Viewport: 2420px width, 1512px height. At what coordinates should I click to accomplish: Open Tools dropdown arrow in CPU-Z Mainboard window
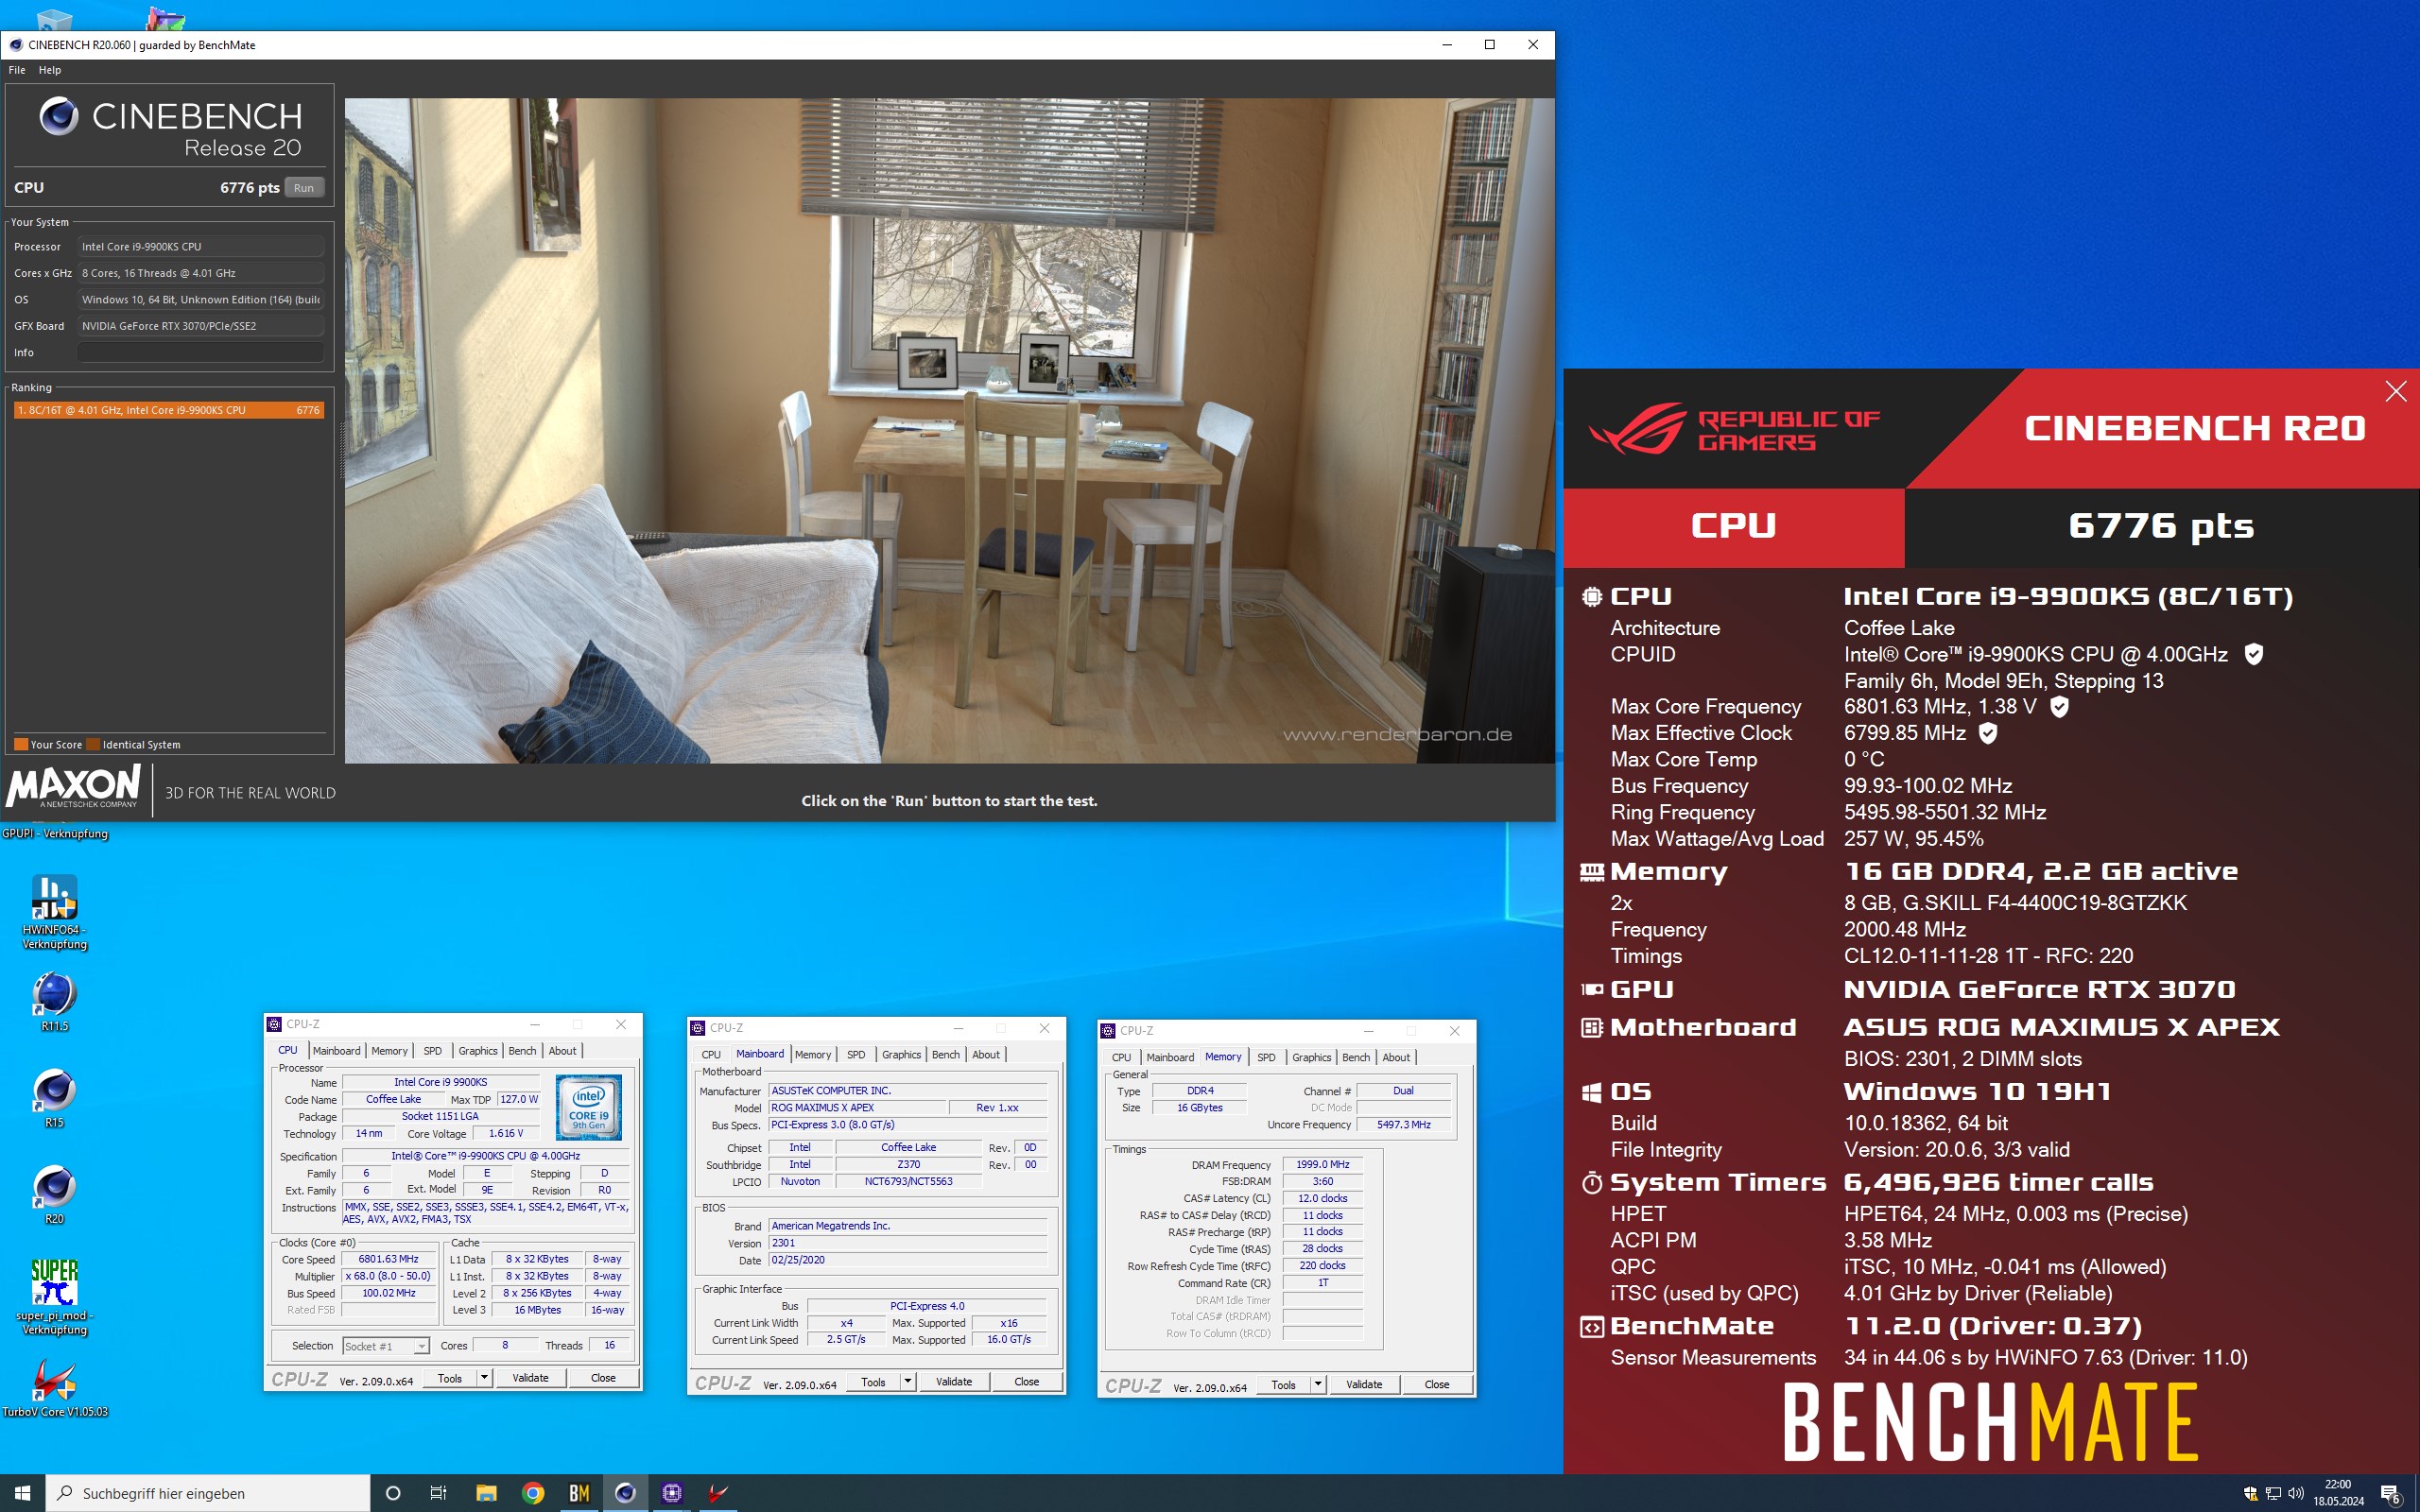pos(907,1382)
